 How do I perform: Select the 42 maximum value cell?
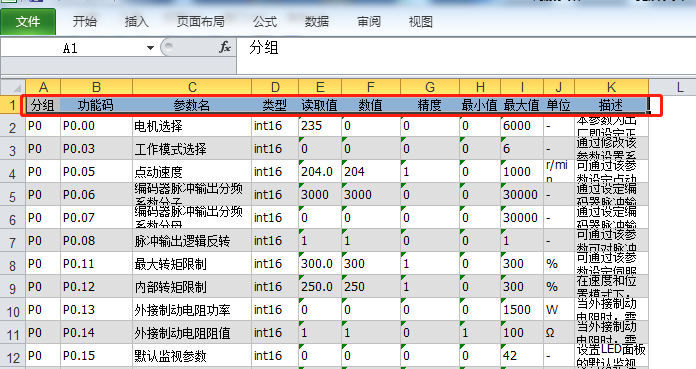[x=522, y=356]
